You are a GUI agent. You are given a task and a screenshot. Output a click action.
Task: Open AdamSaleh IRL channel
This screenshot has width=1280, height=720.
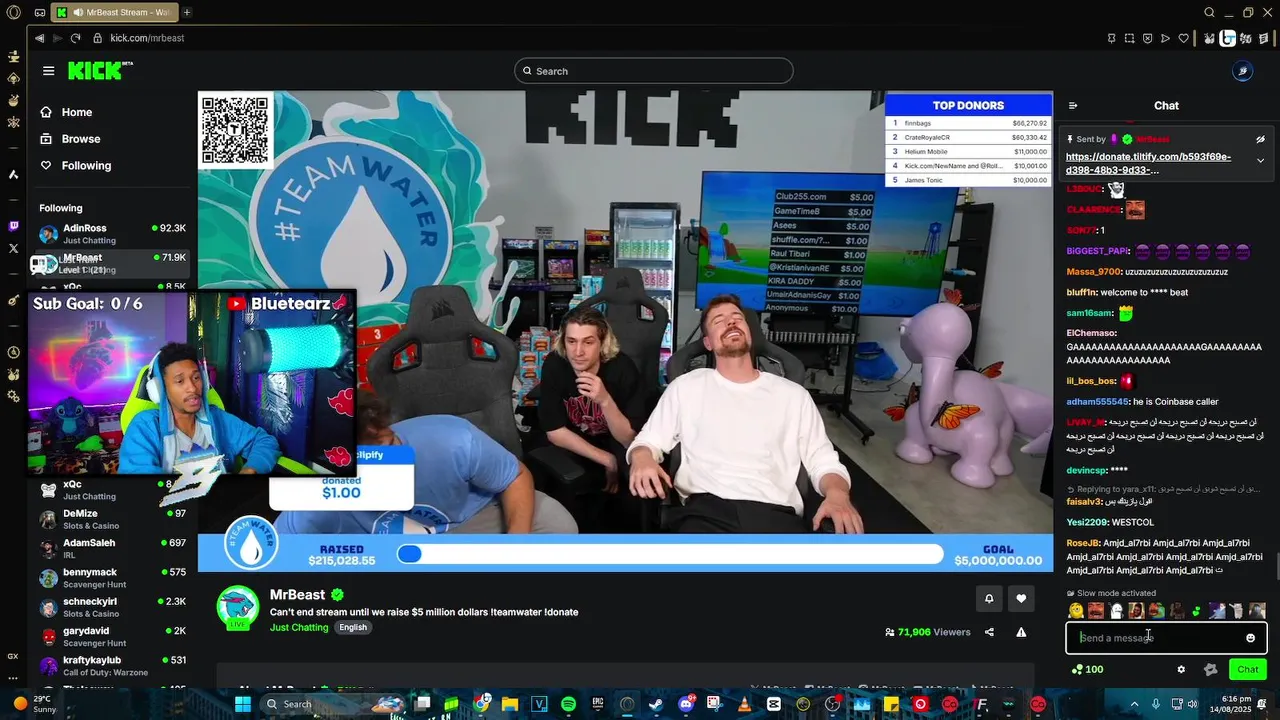[112, 548]
